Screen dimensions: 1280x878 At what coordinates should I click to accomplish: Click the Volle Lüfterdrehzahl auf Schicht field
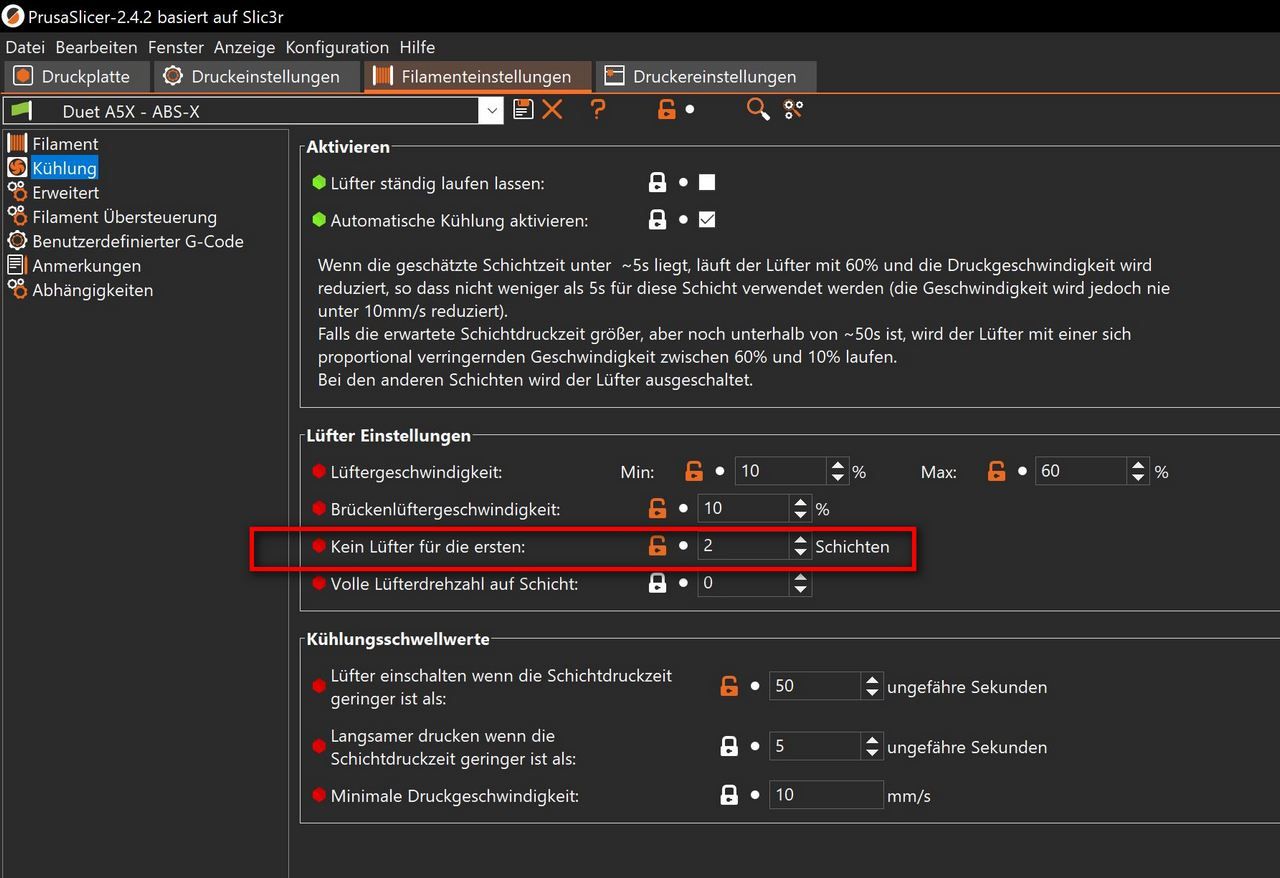pyautogui.click(x=744, y=583)
